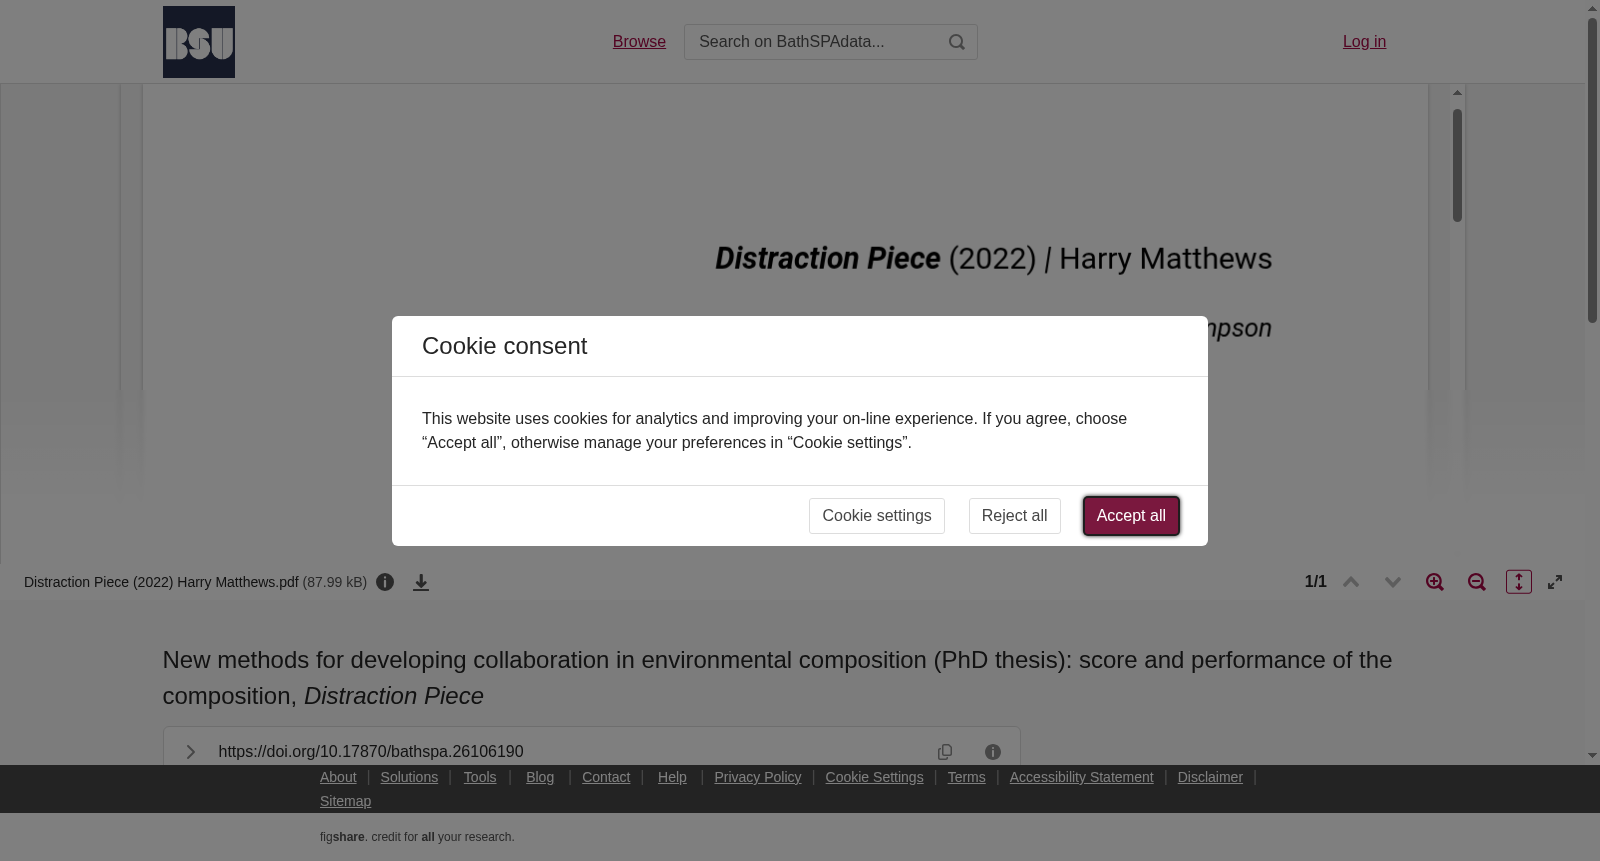
Task: Click the BSU logo
Action: (x=199, y=42)
